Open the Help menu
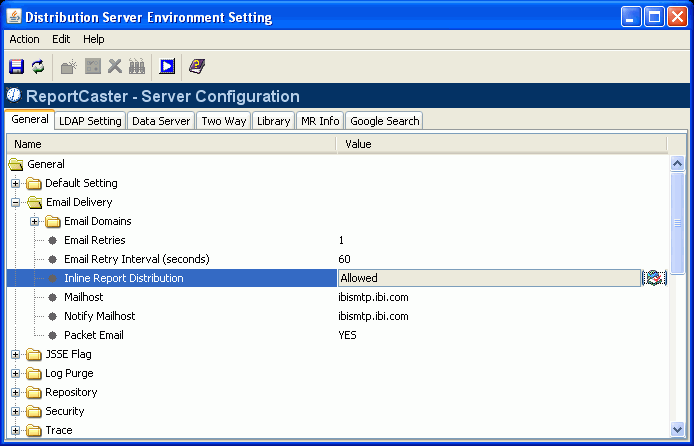 coord(94,39)
